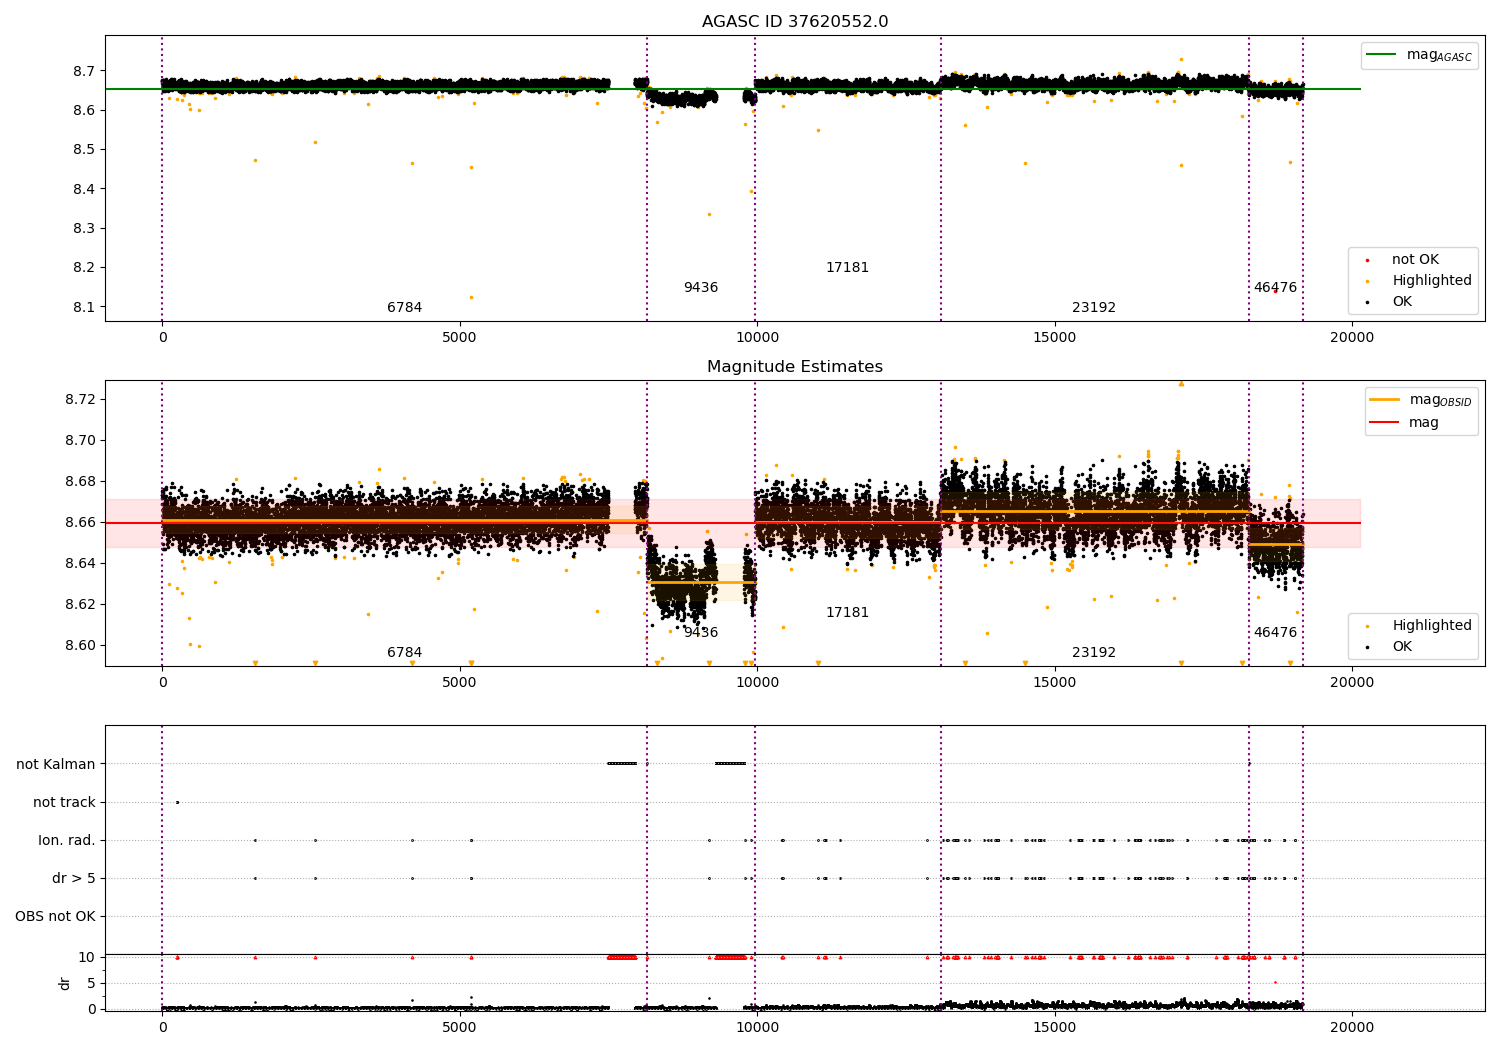Click the not Kalman row label
The width and height of the screenshot is (1500, 1050).
tap(56, 765)
